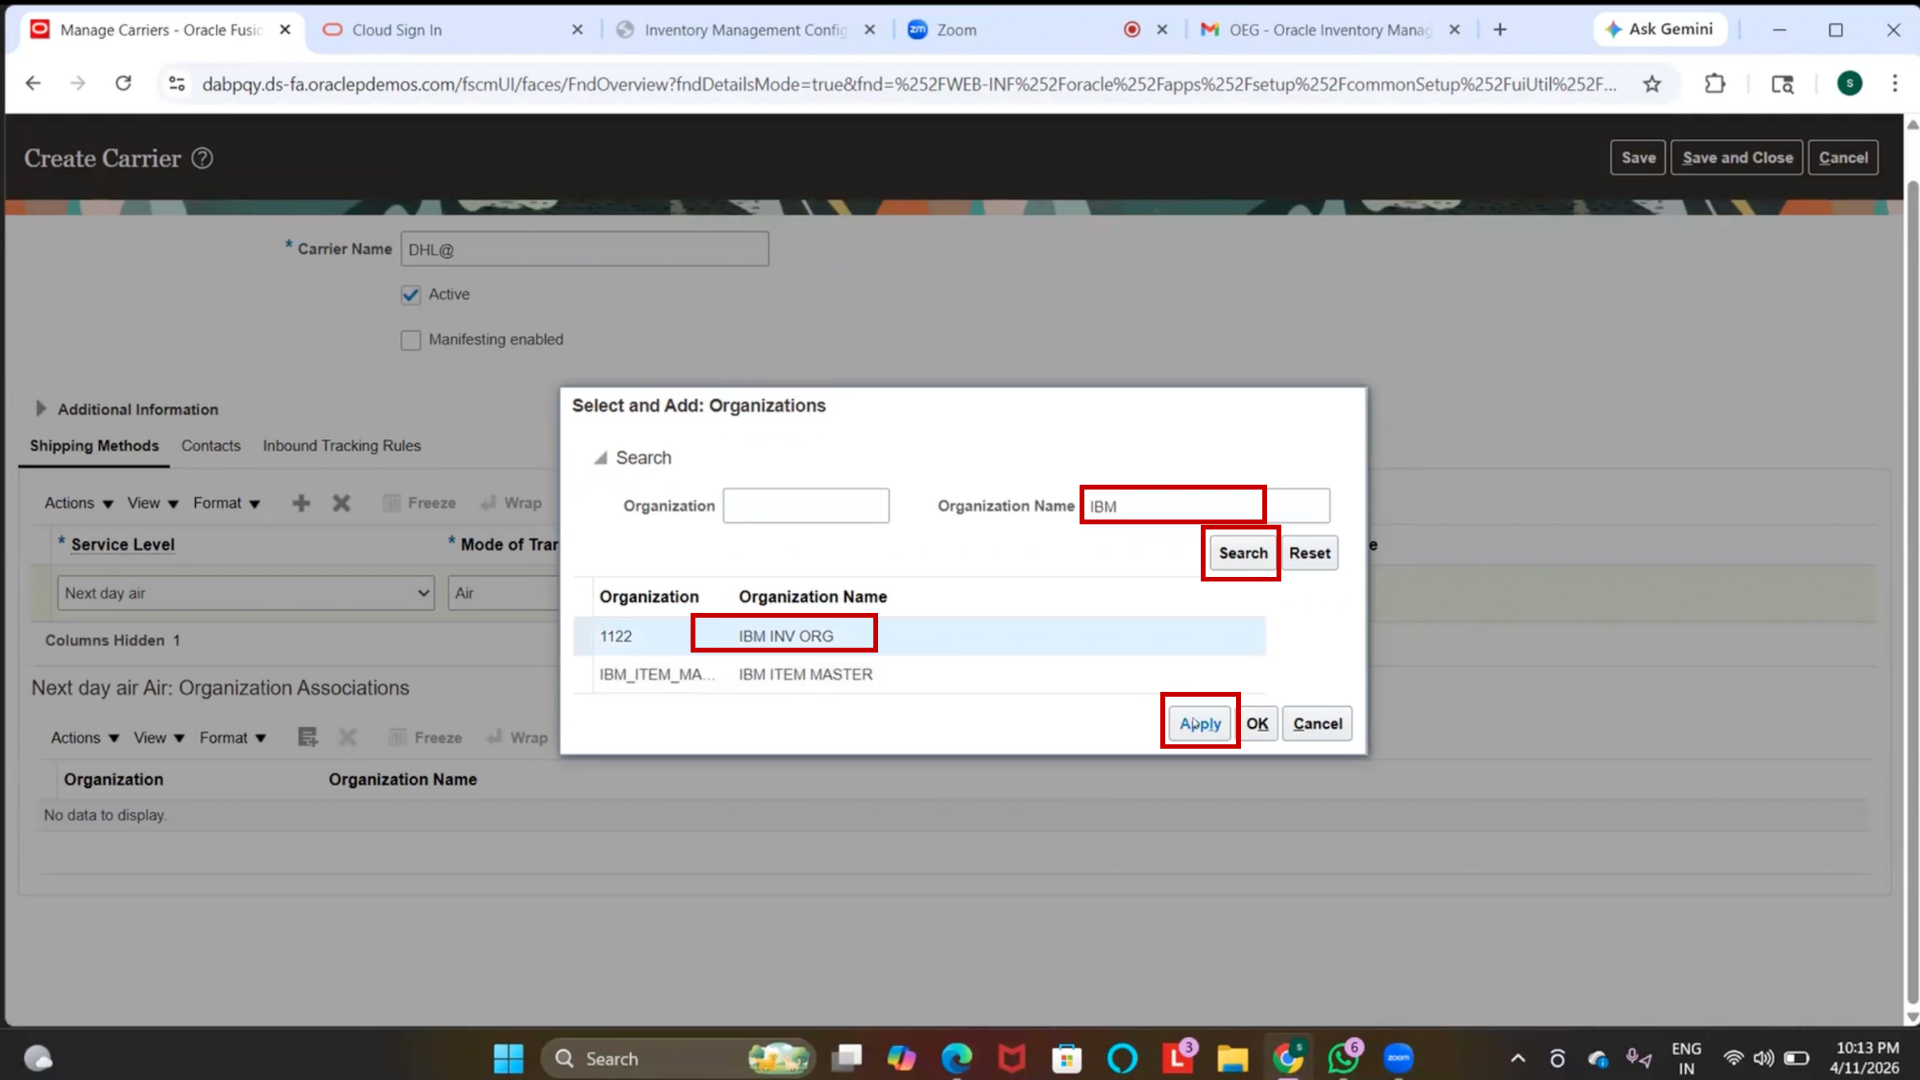Show hidden system tray icons
The image size is (1920, 1080).
point(1517,1058)
